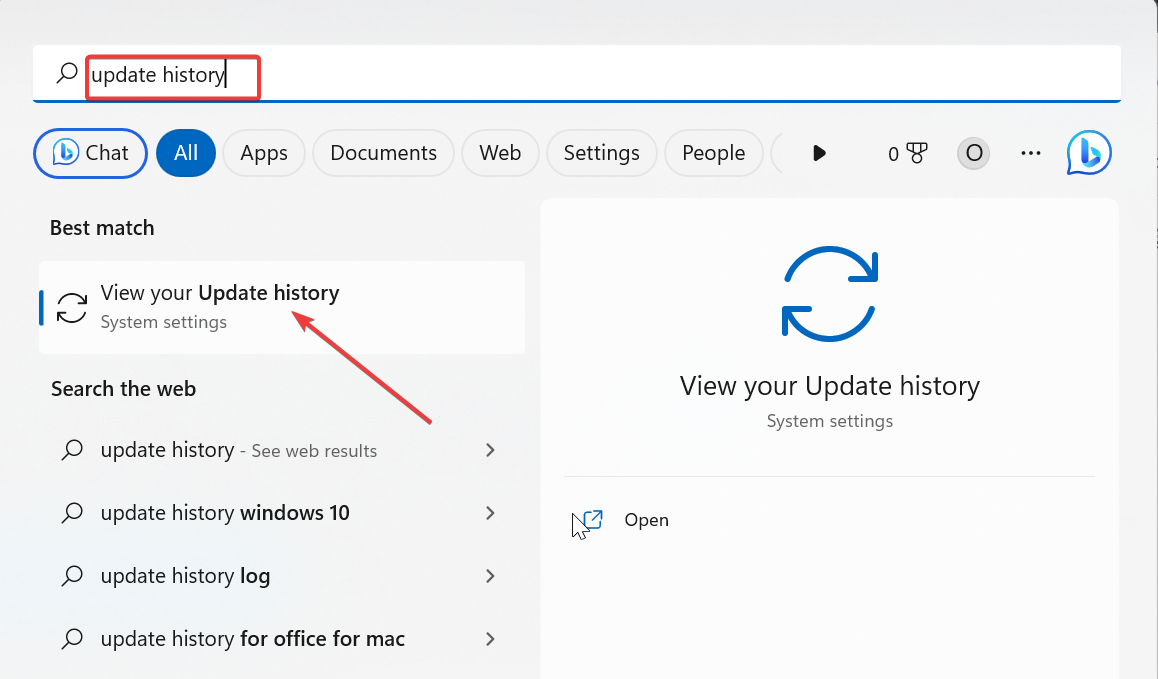Expand the update history log suggestion arrow

pos(490,576)
